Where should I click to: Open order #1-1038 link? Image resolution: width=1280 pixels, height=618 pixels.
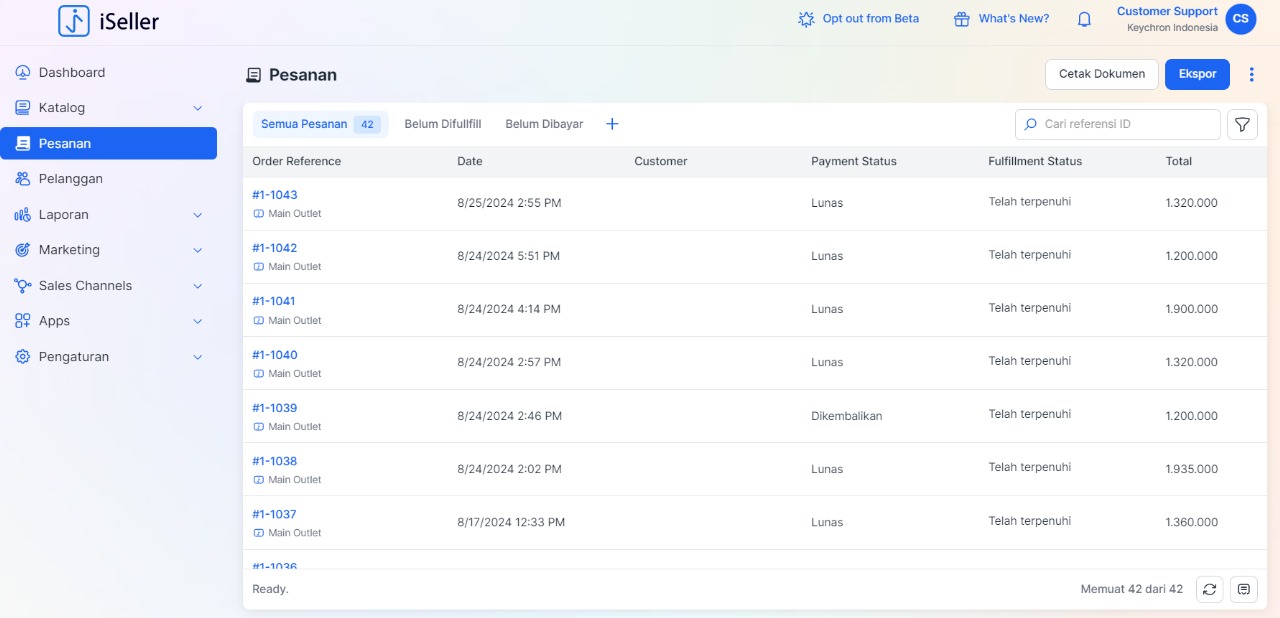(x=275, y=461)
